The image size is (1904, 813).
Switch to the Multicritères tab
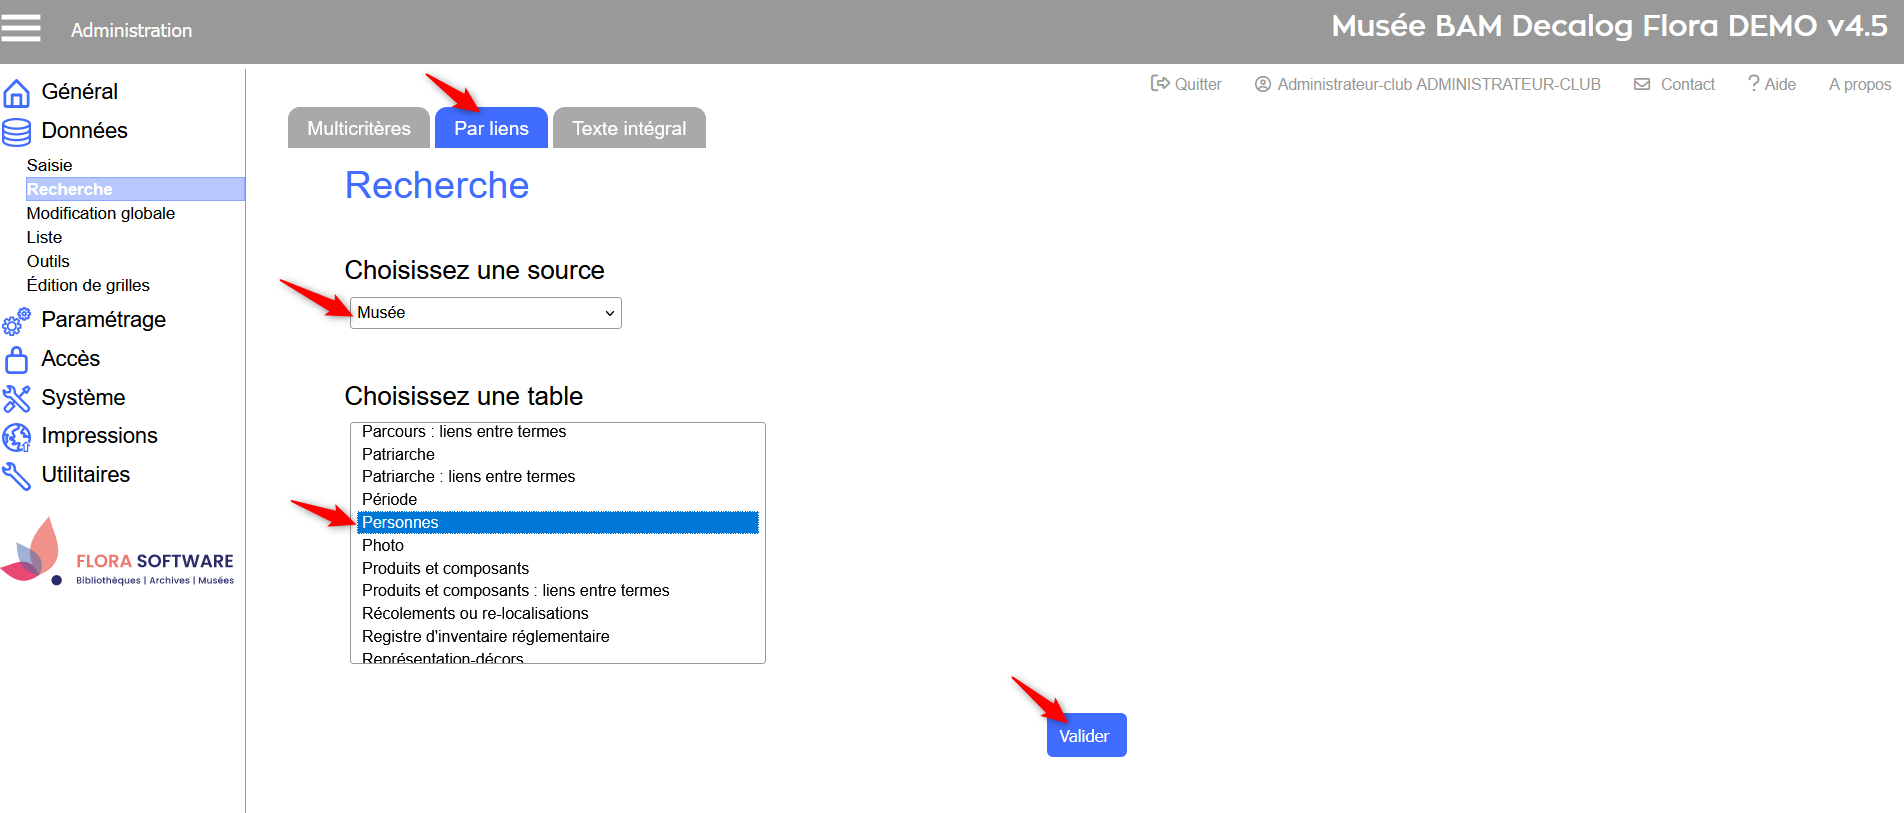(x=358, y=128)
